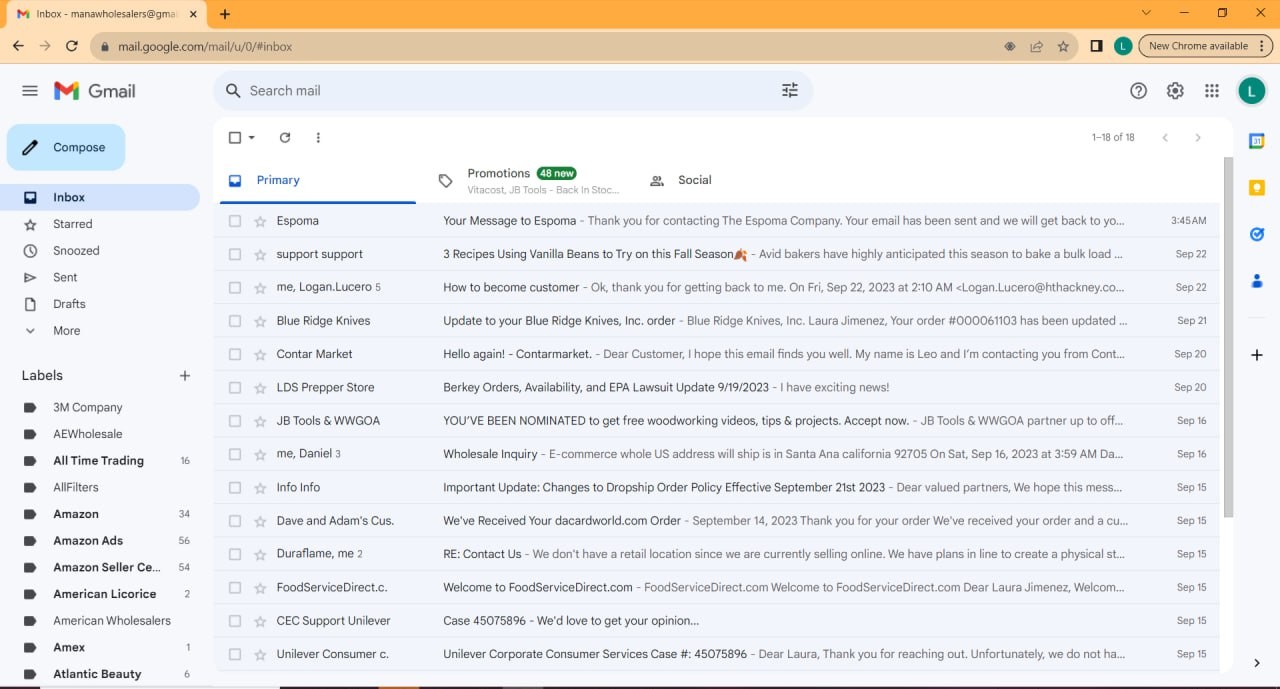1280x689 pixels.
Task: Reload the page in Chrome
Action: click(72, 46)
